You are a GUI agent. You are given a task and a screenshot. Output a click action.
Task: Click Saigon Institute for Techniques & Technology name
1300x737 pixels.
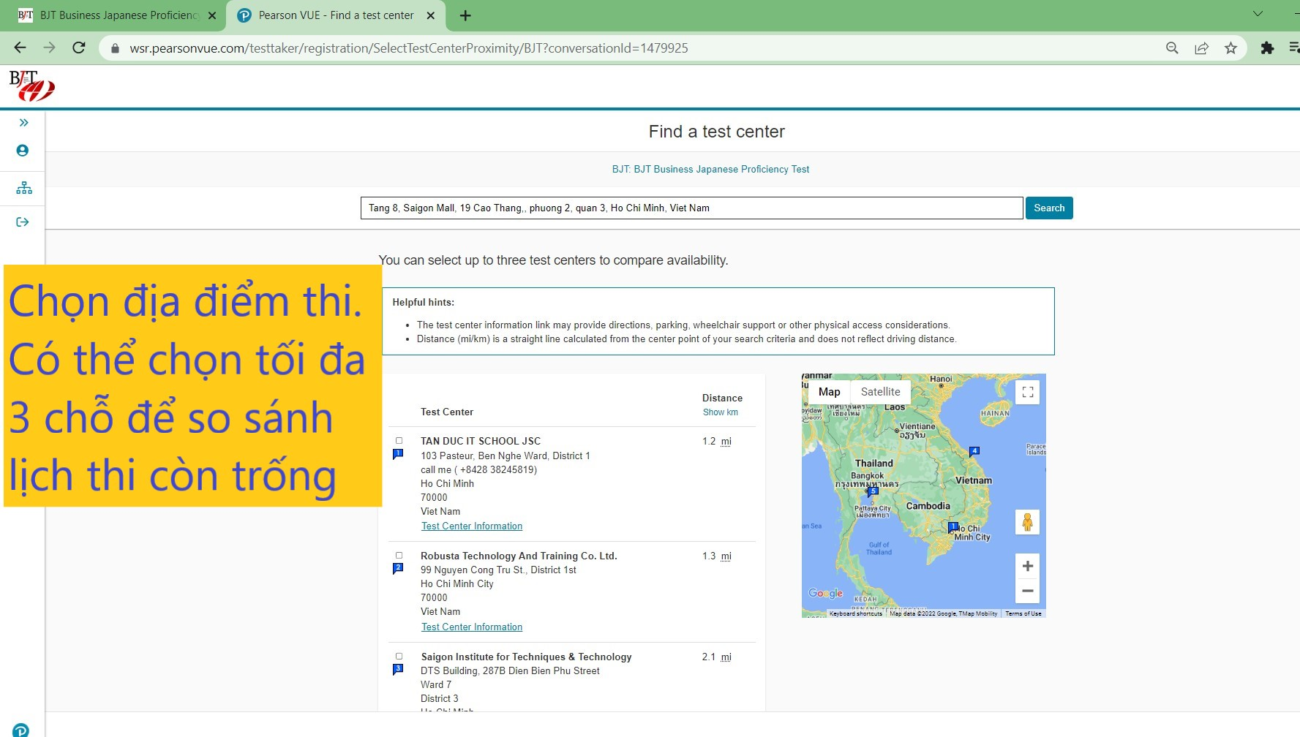click(x=526, y=657)
